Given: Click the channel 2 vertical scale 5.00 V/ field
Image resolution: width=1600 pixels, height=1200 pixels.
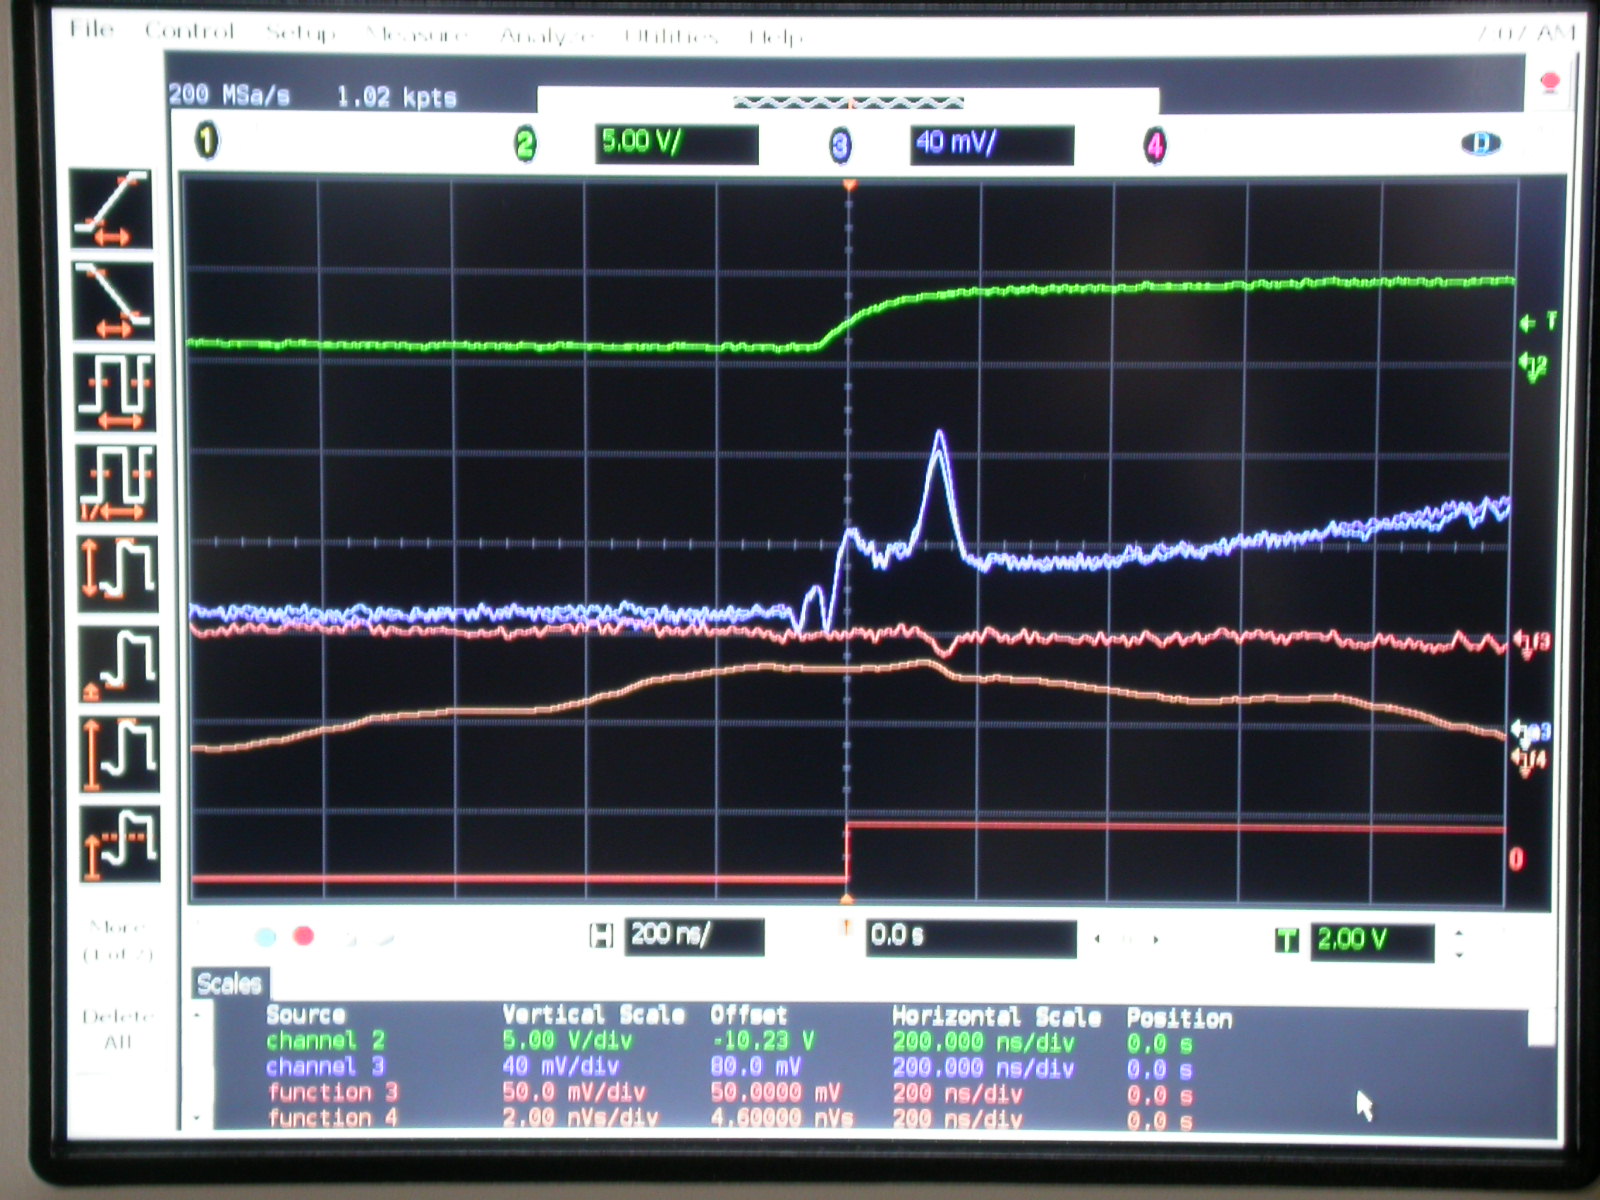Looking at the screenshot, I should pos(676,143).
